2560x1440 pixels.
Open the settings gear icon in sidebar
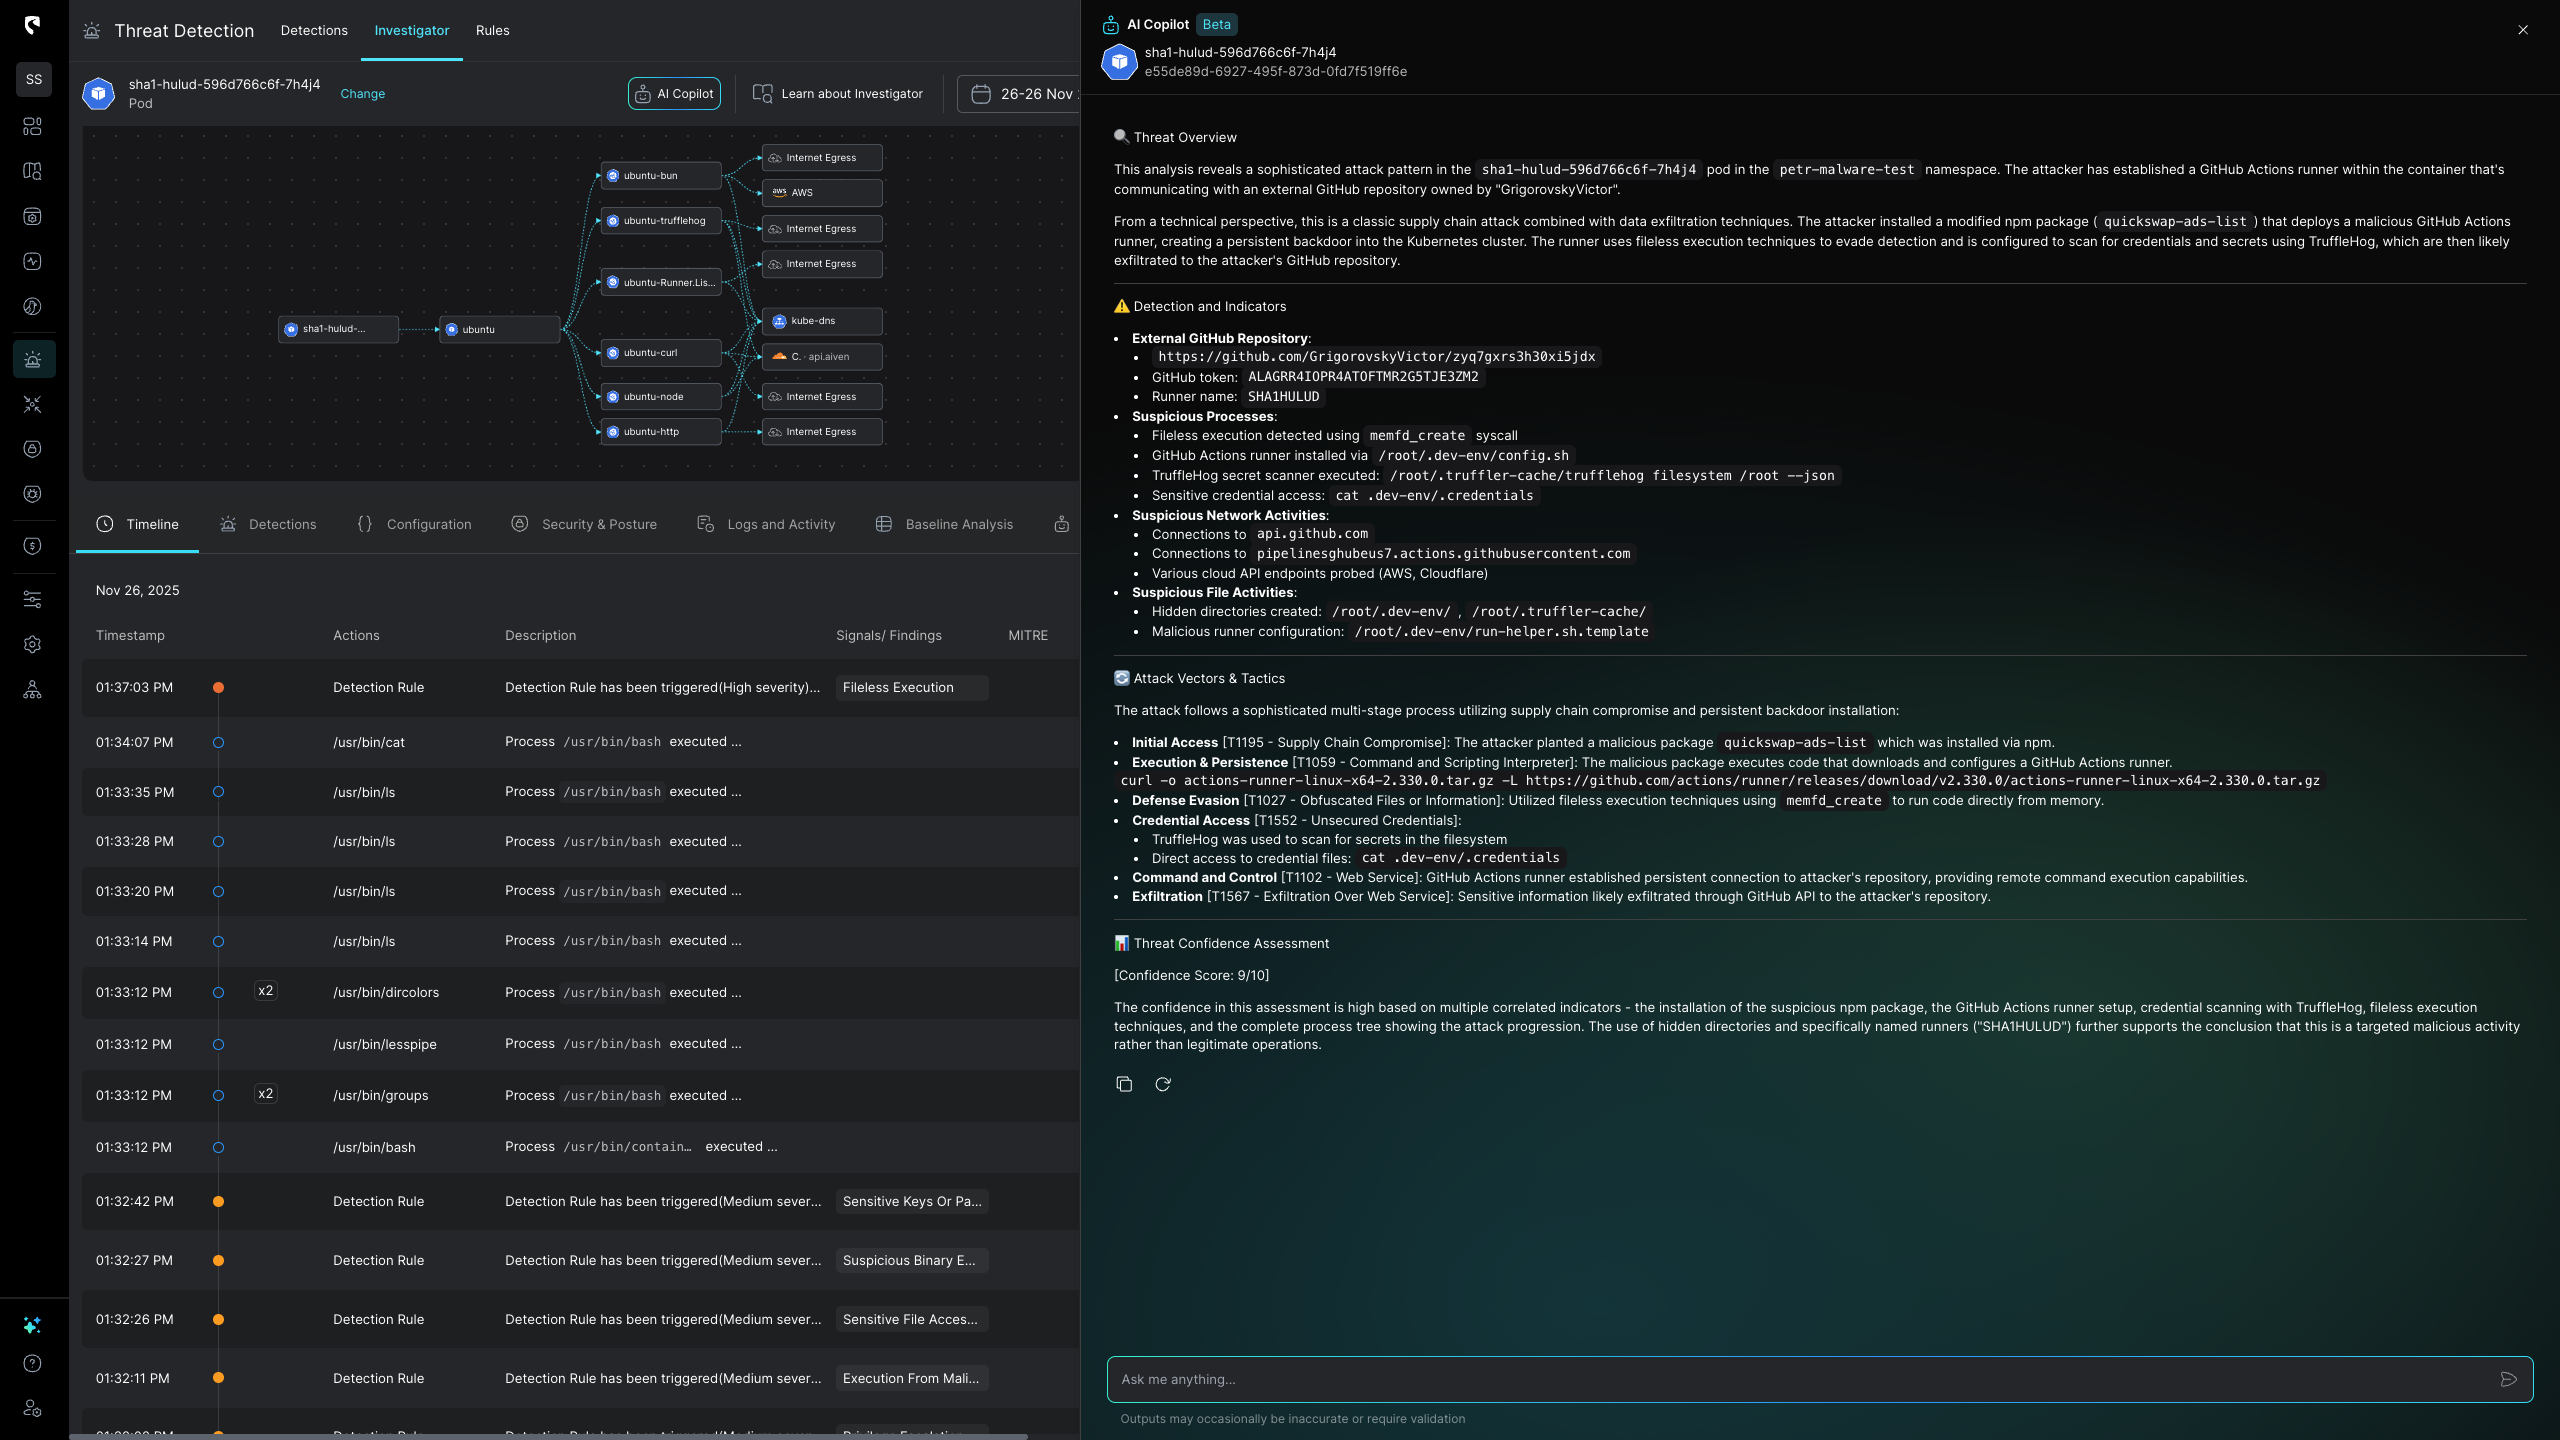32,645
